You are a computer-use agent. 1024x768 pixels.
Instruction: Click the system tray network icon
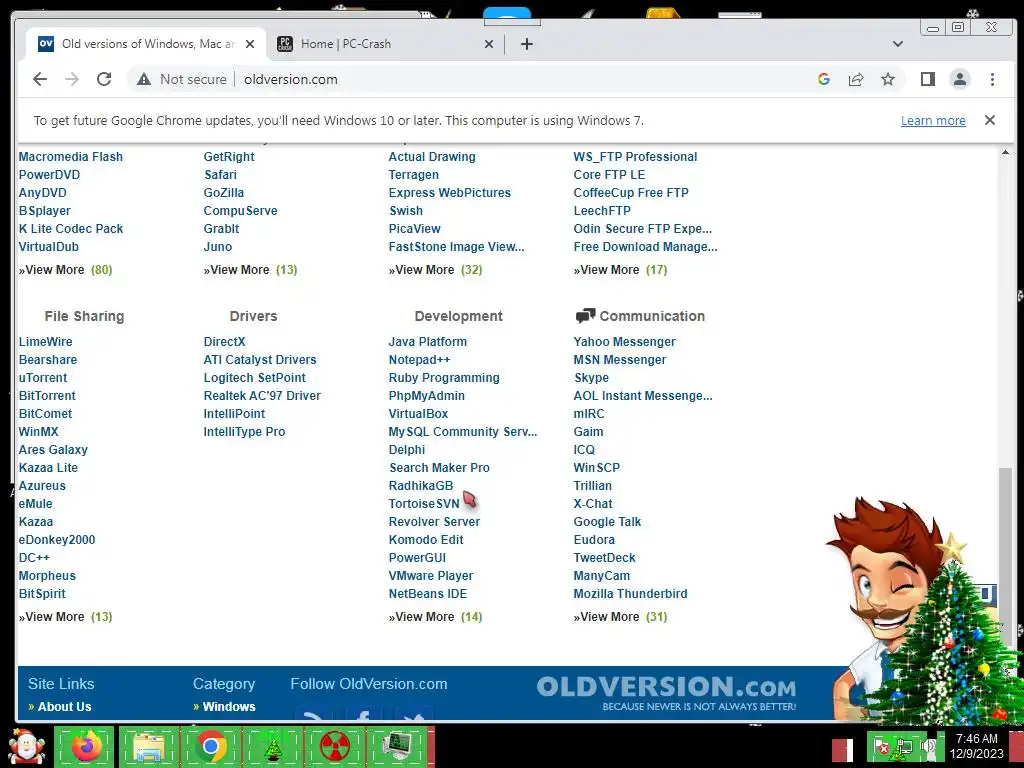[x=904, y=746]
